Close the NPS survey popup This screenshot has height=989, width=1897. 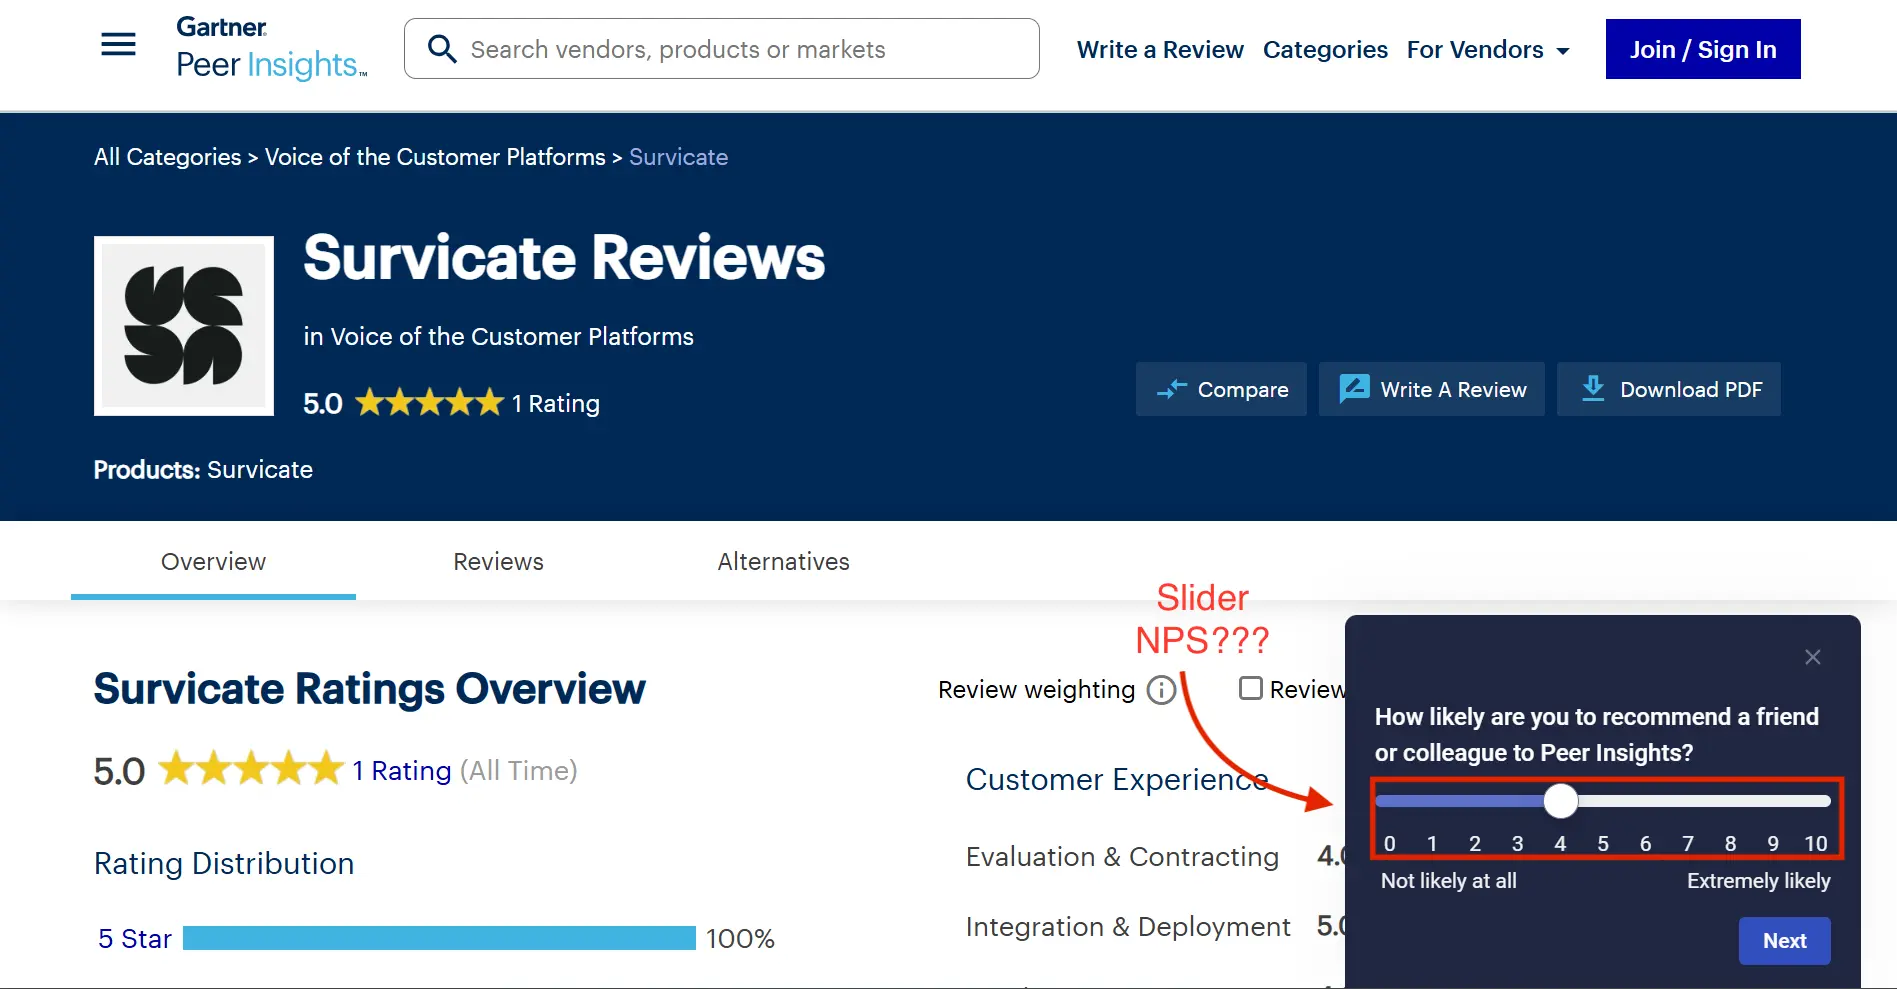pyautogui.click(x=1812, y=657)
